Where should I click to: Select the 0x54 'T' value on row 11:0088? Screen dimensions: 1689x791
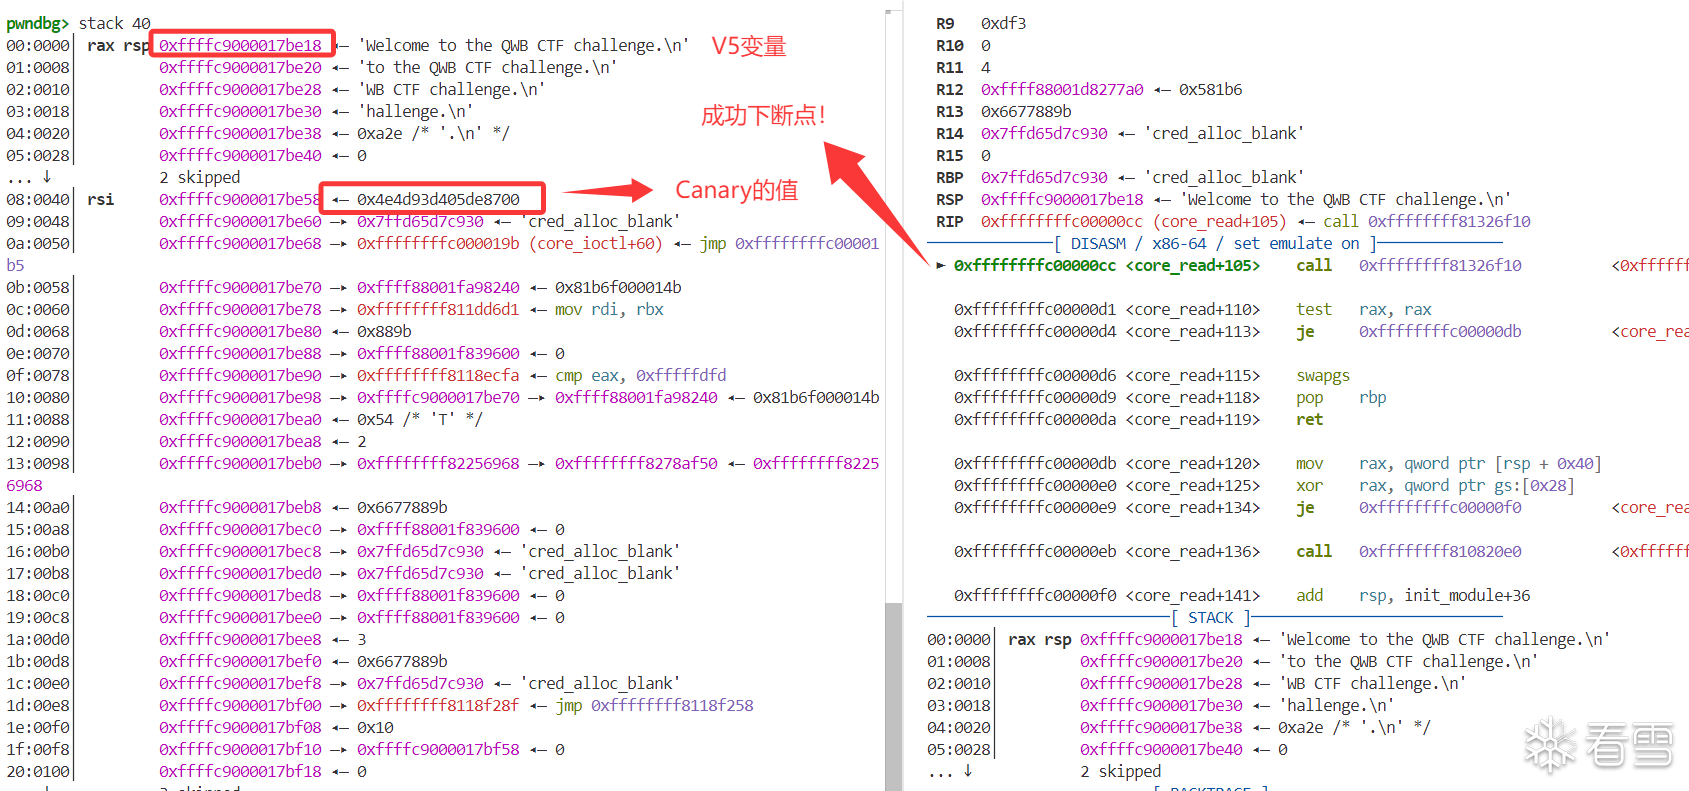pos(420,419)
